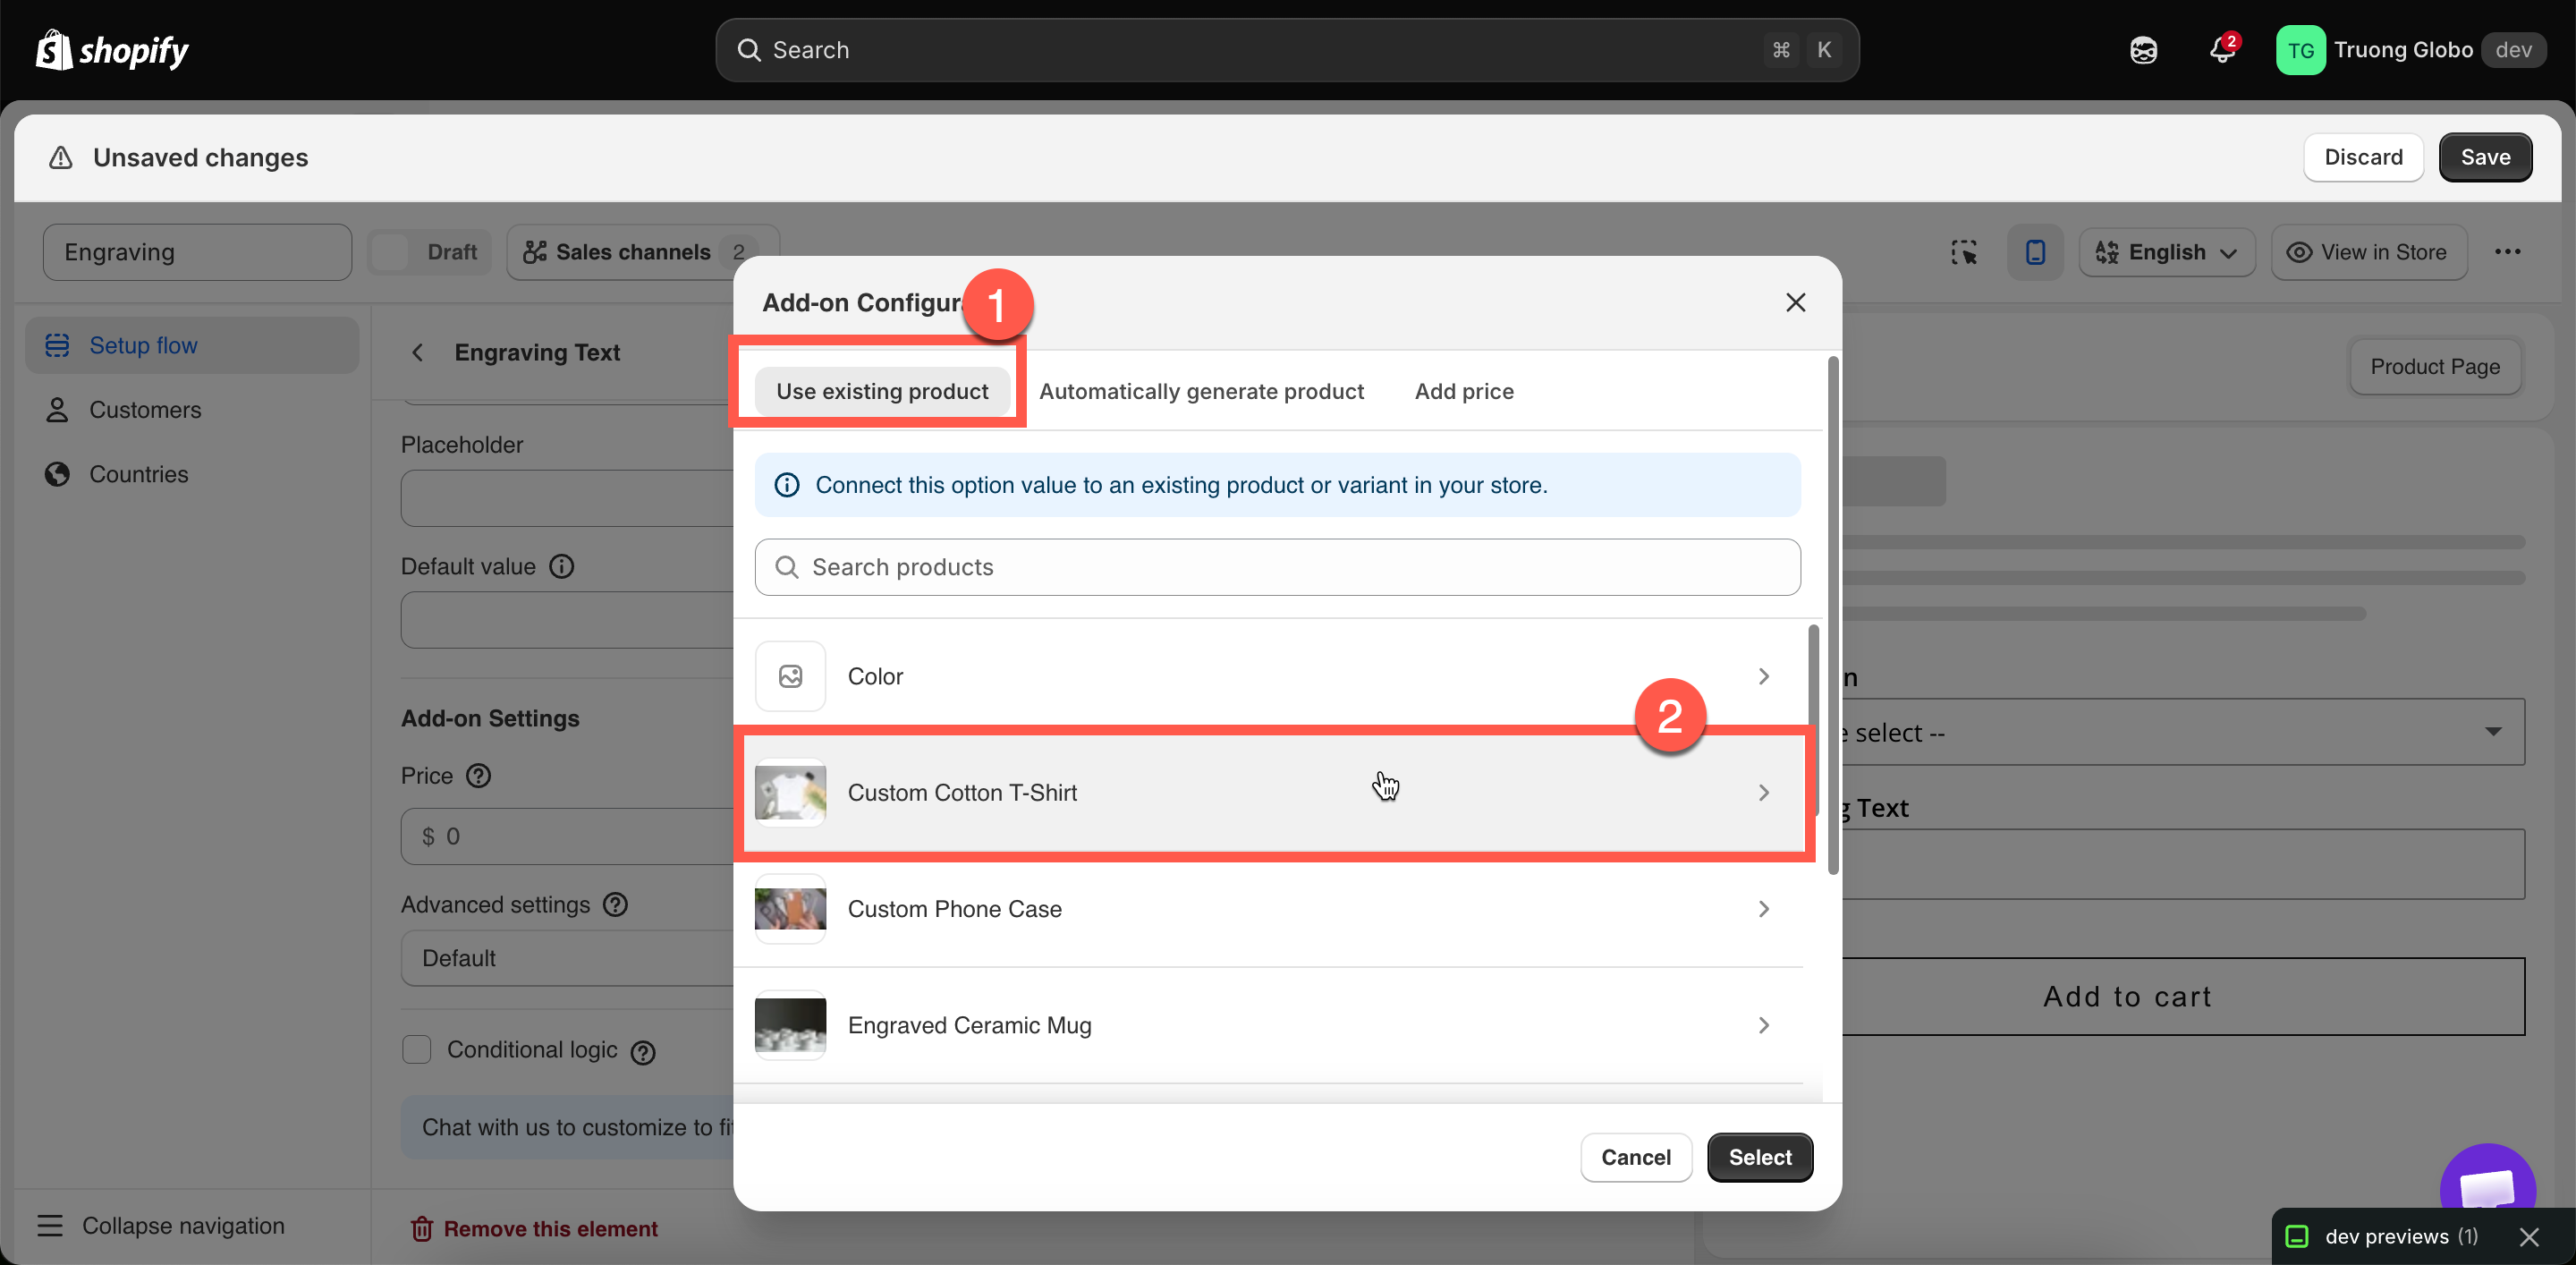This screenshot has height=1265, width=2576.
Task: Click the back arrow beside Engraving Text
Action: coord(418,352)
